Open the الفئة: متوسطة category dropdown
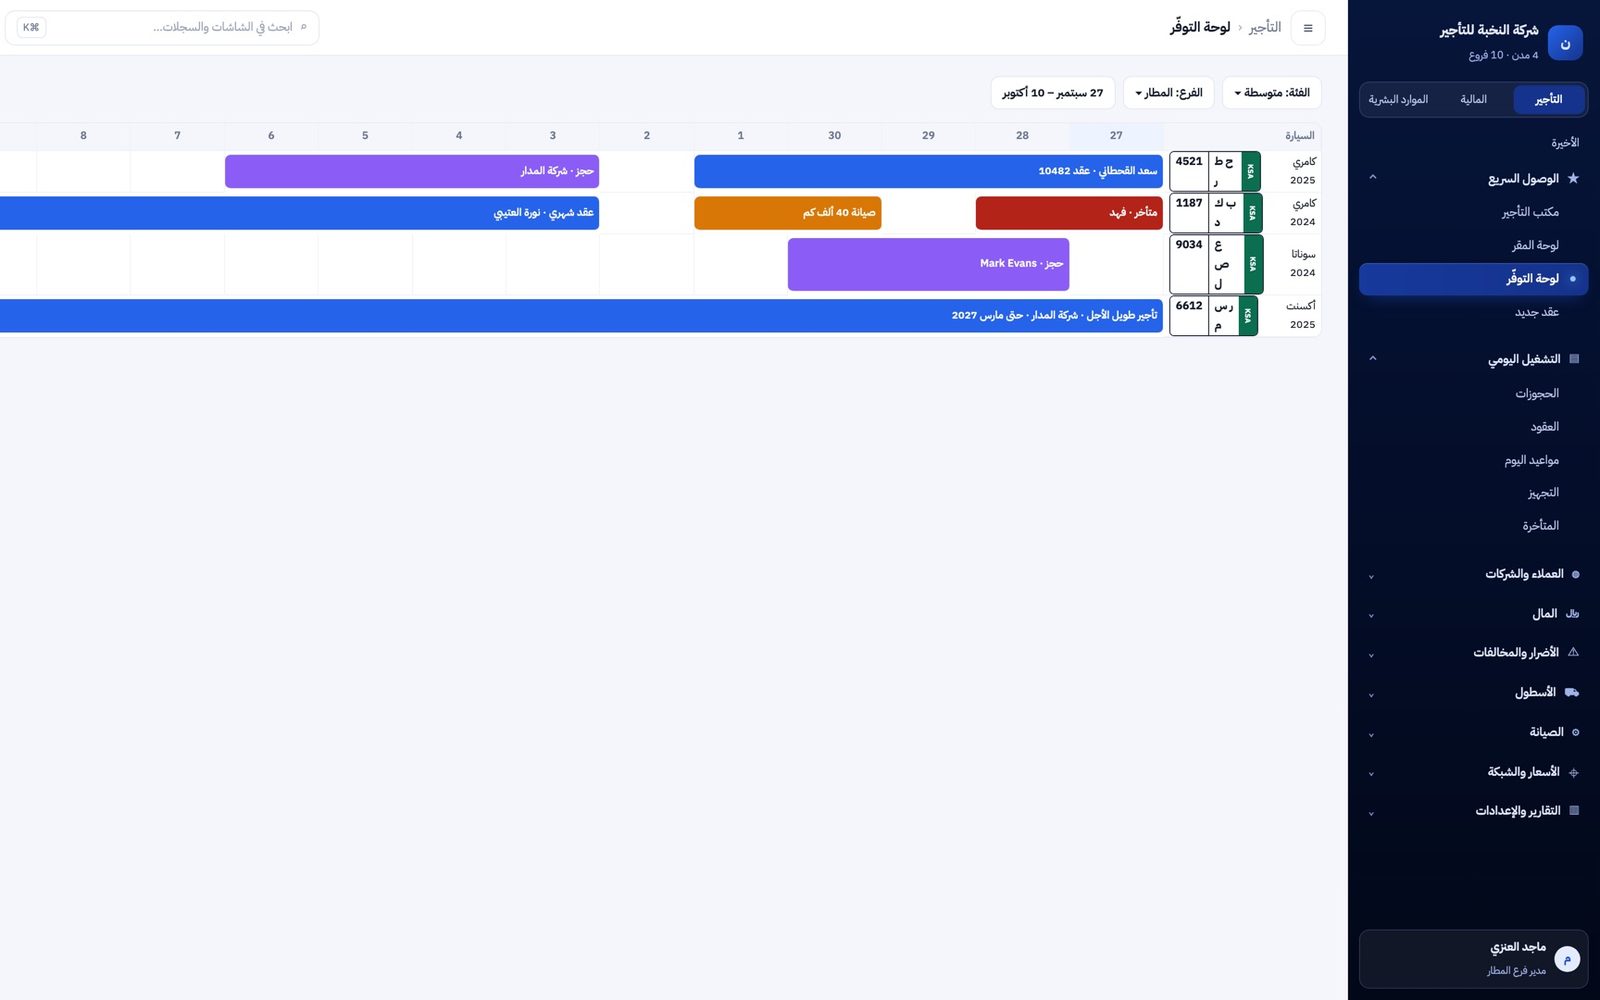Viewport: 1600px width, 1000px height. 1271,93
